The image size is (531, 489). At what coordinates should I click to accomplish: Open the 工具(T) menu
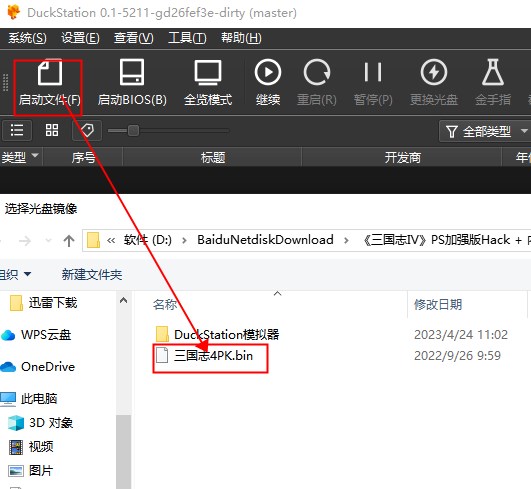coord(187,38)
